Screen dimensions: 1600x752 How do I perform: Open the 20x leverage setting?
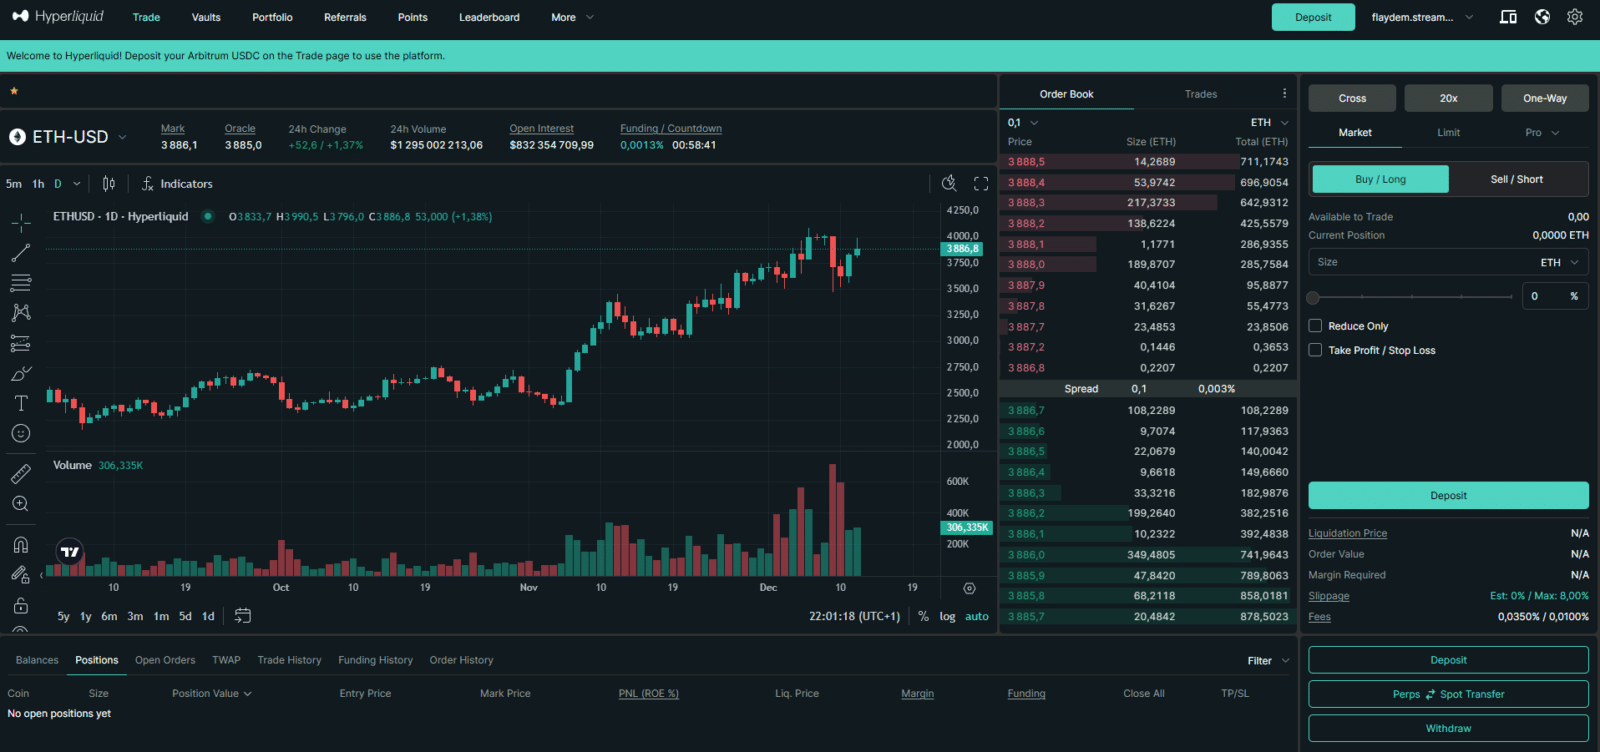[1448, 98]
